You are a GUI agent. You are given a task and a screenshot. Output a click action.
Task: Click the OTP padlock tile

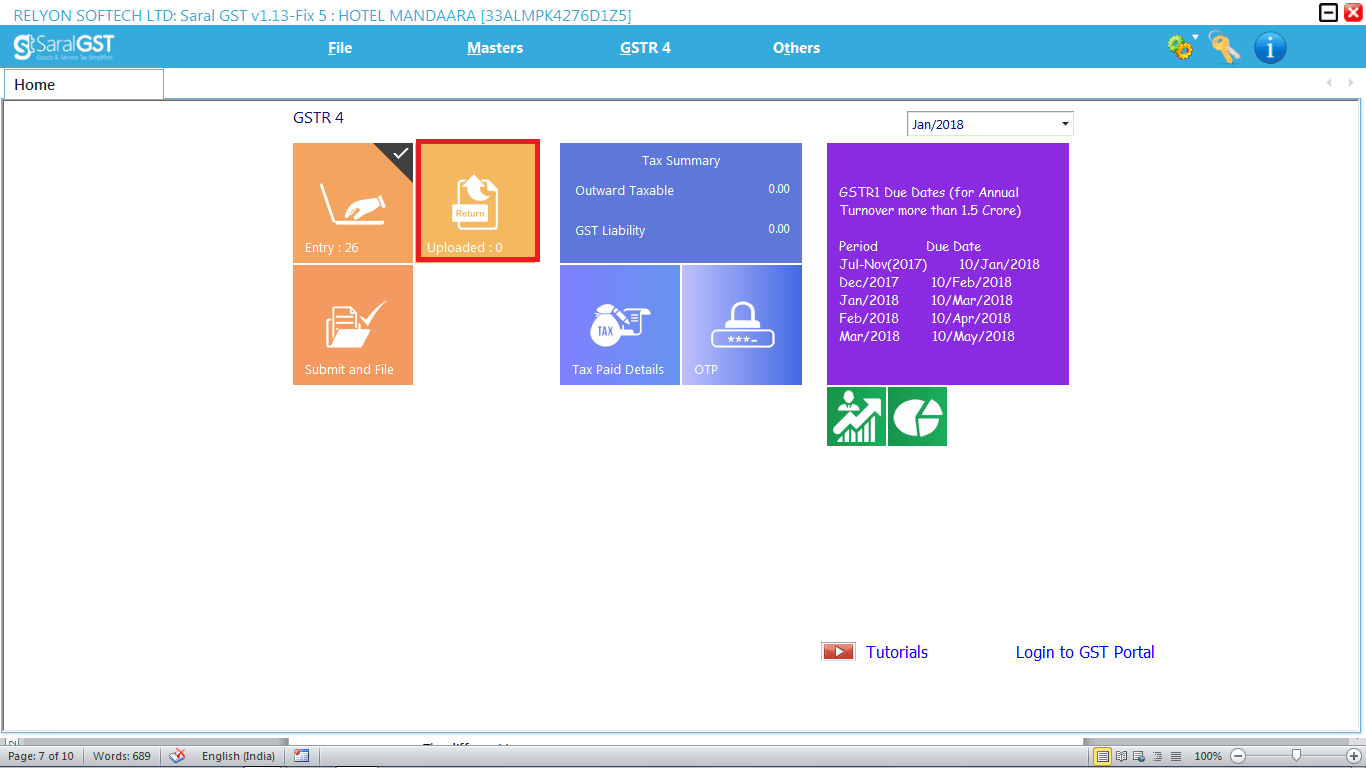click(741, 325)
